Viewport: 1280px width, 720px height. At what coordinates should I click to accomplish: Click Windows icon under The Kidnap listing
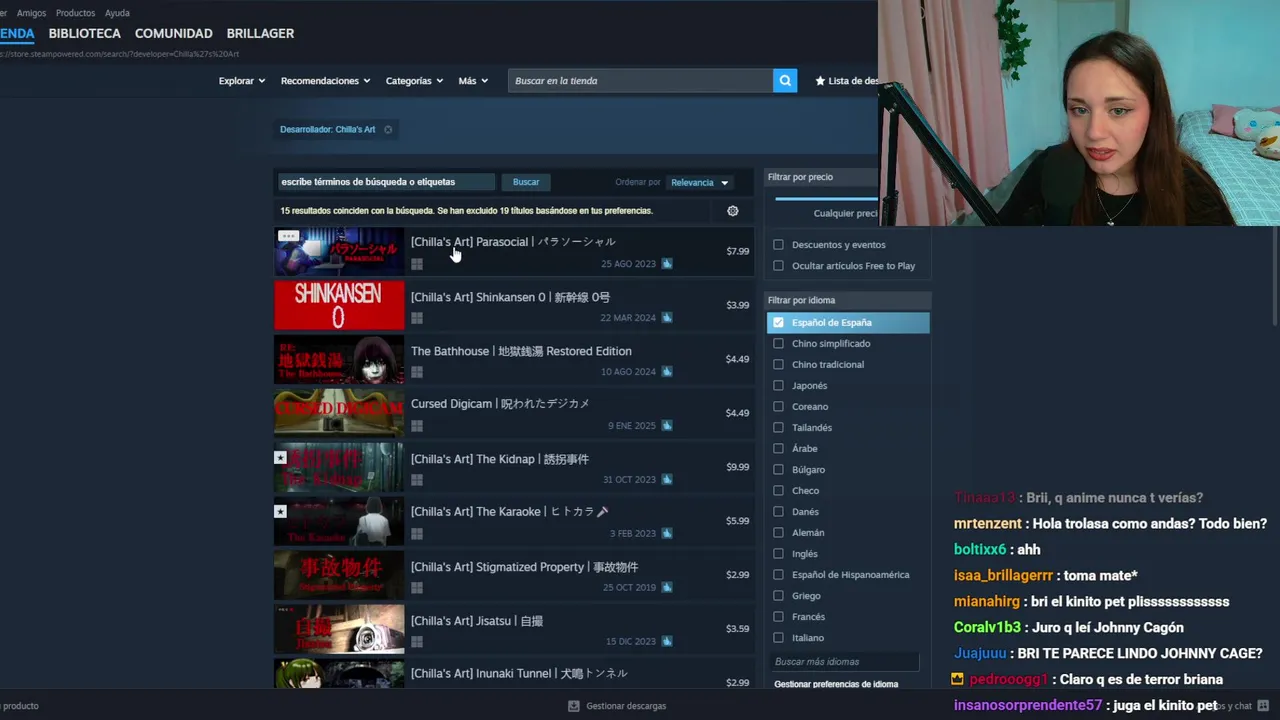pos(417,480)
